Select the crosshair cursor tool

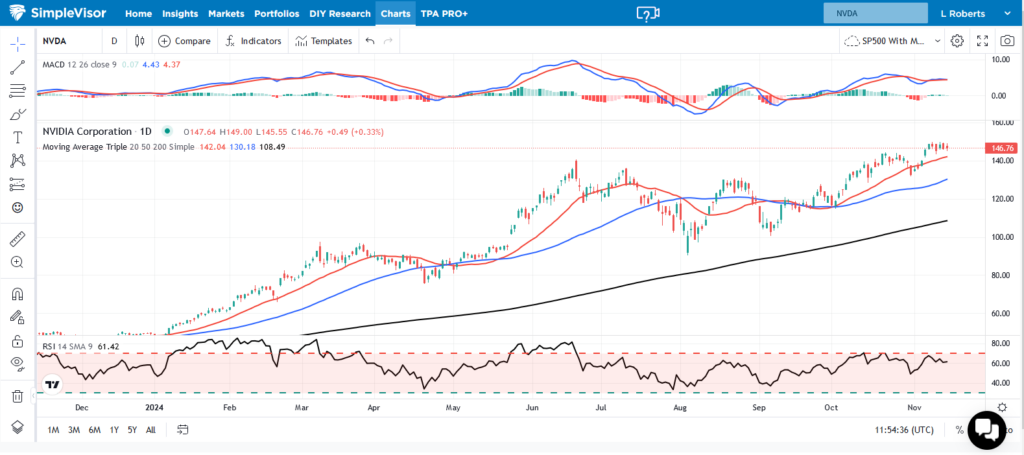pyautogui.click(x=18, y=42)
